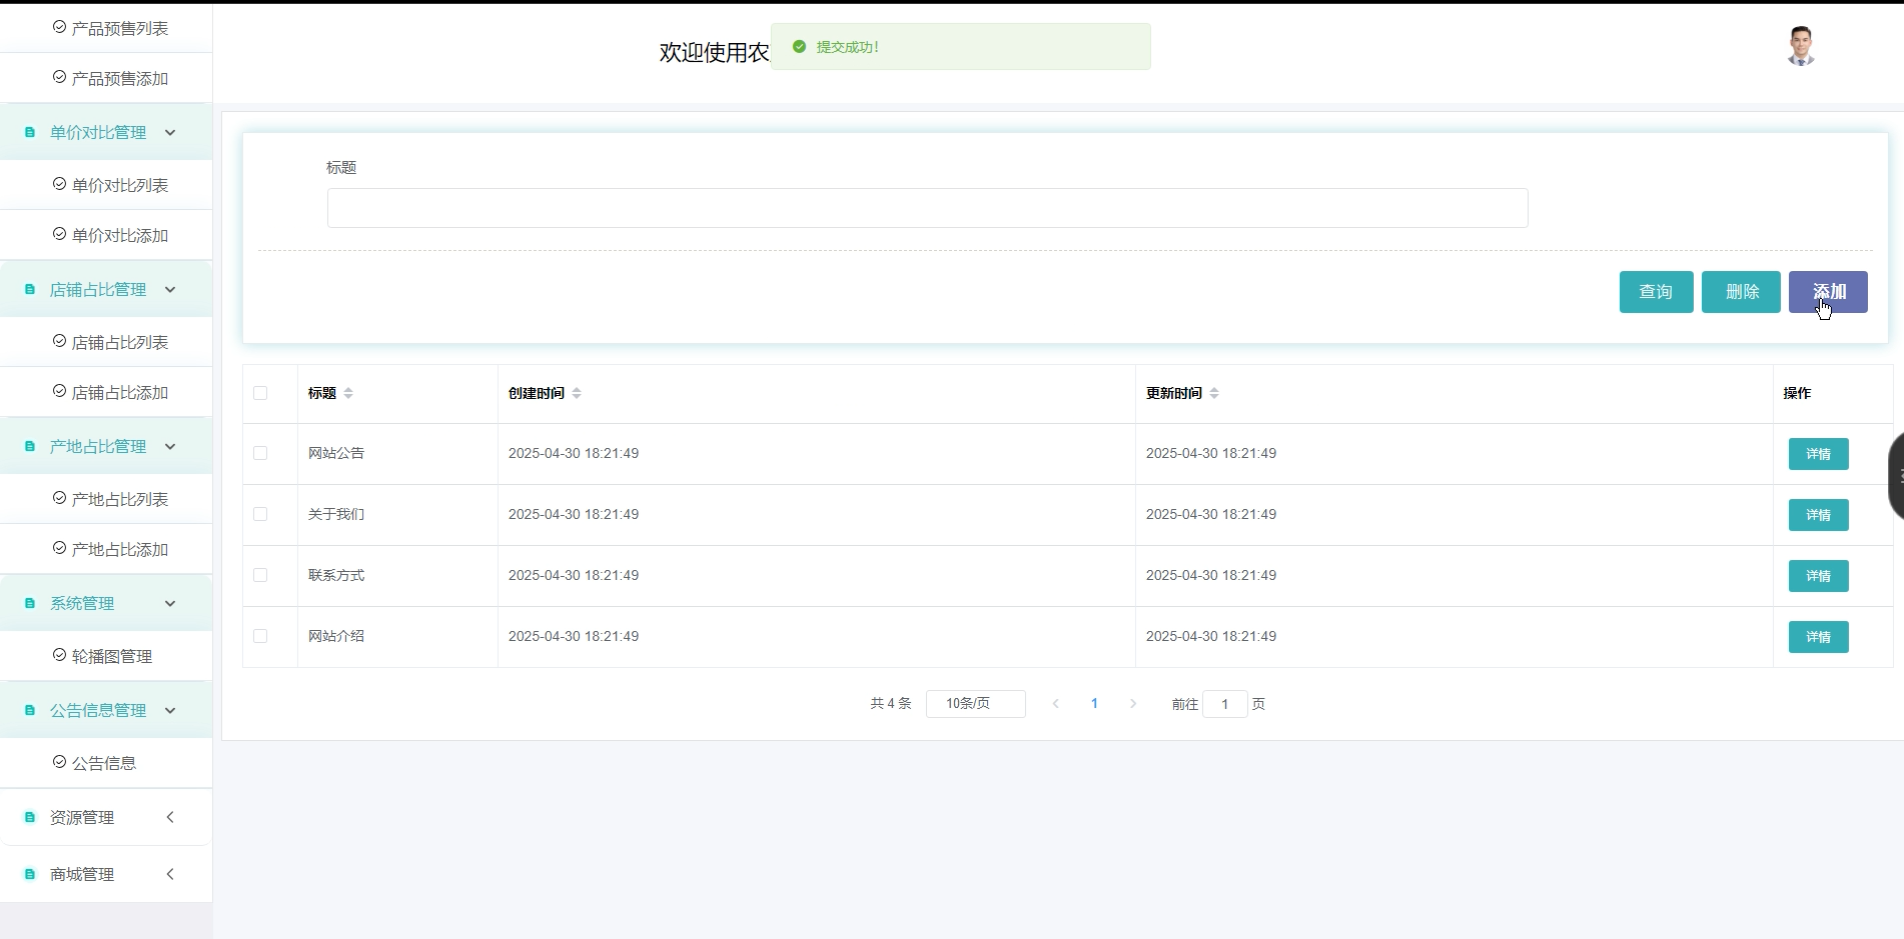Open 产品预售添加 menu item
The image size is (1904, 939).
coord(106,78)
